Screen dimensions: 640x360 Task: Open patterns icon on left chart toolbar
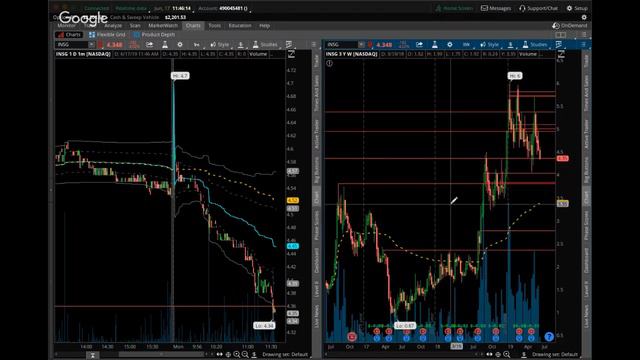(289, 44)
